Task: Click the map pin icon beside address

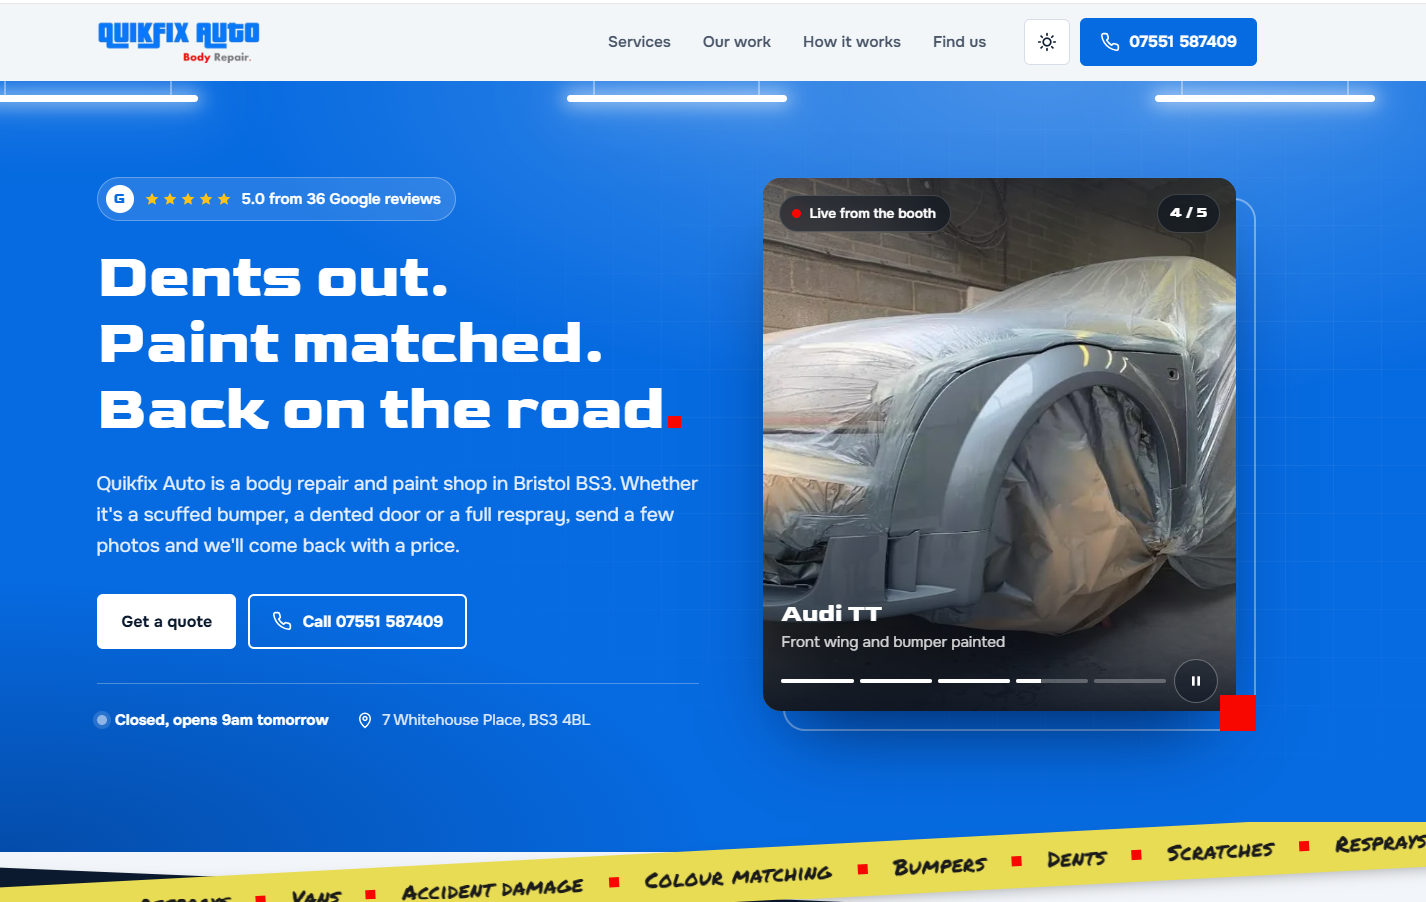Action: [x=365, y=720]
